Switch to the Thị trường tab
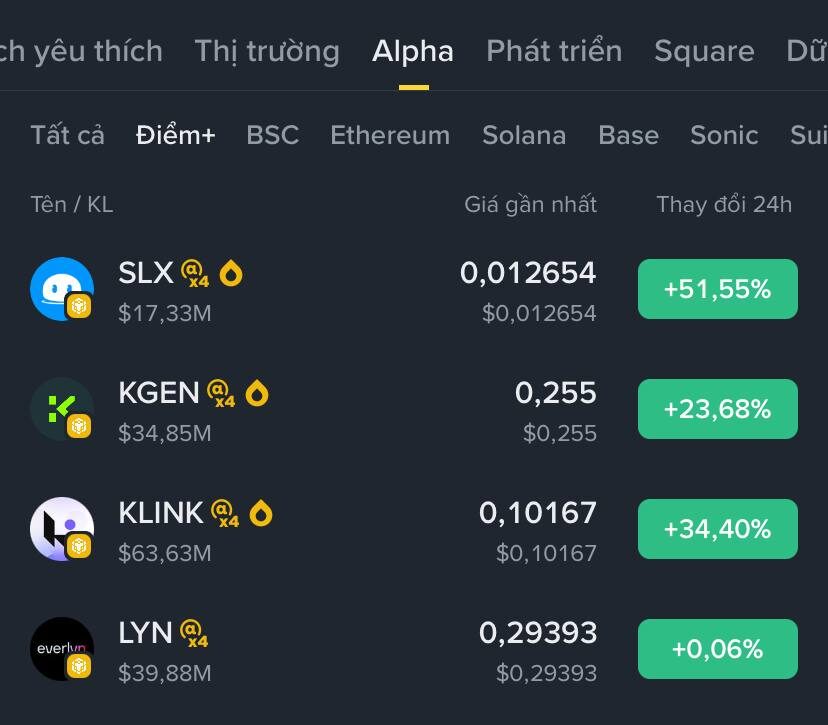 click(x=266, y=51)
